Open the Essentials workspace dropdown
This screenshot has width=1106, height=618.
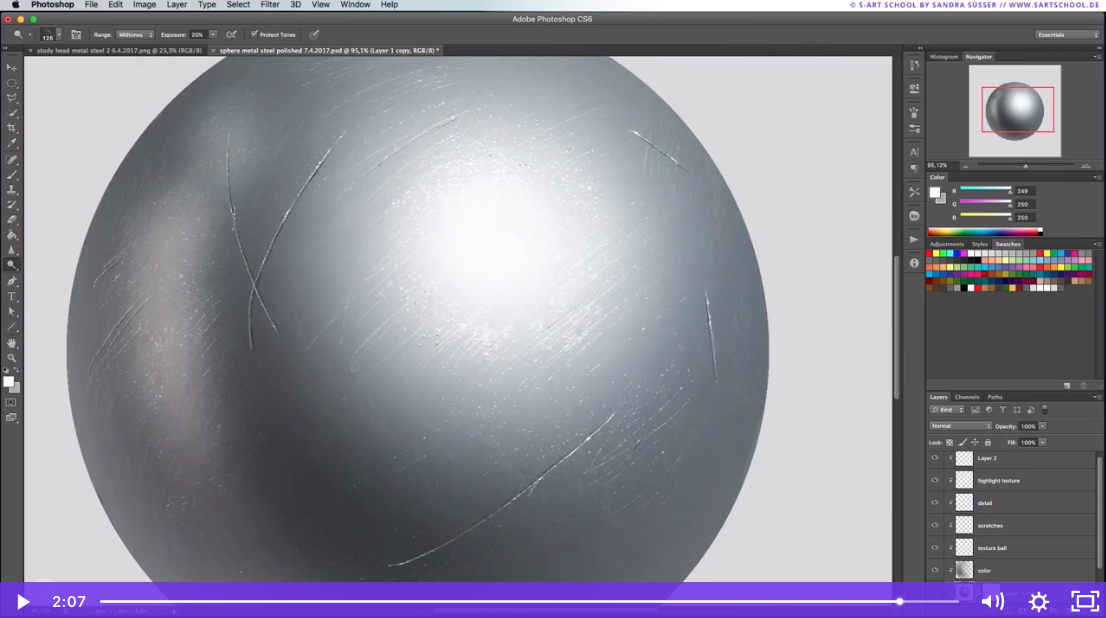click(1066, 35)
